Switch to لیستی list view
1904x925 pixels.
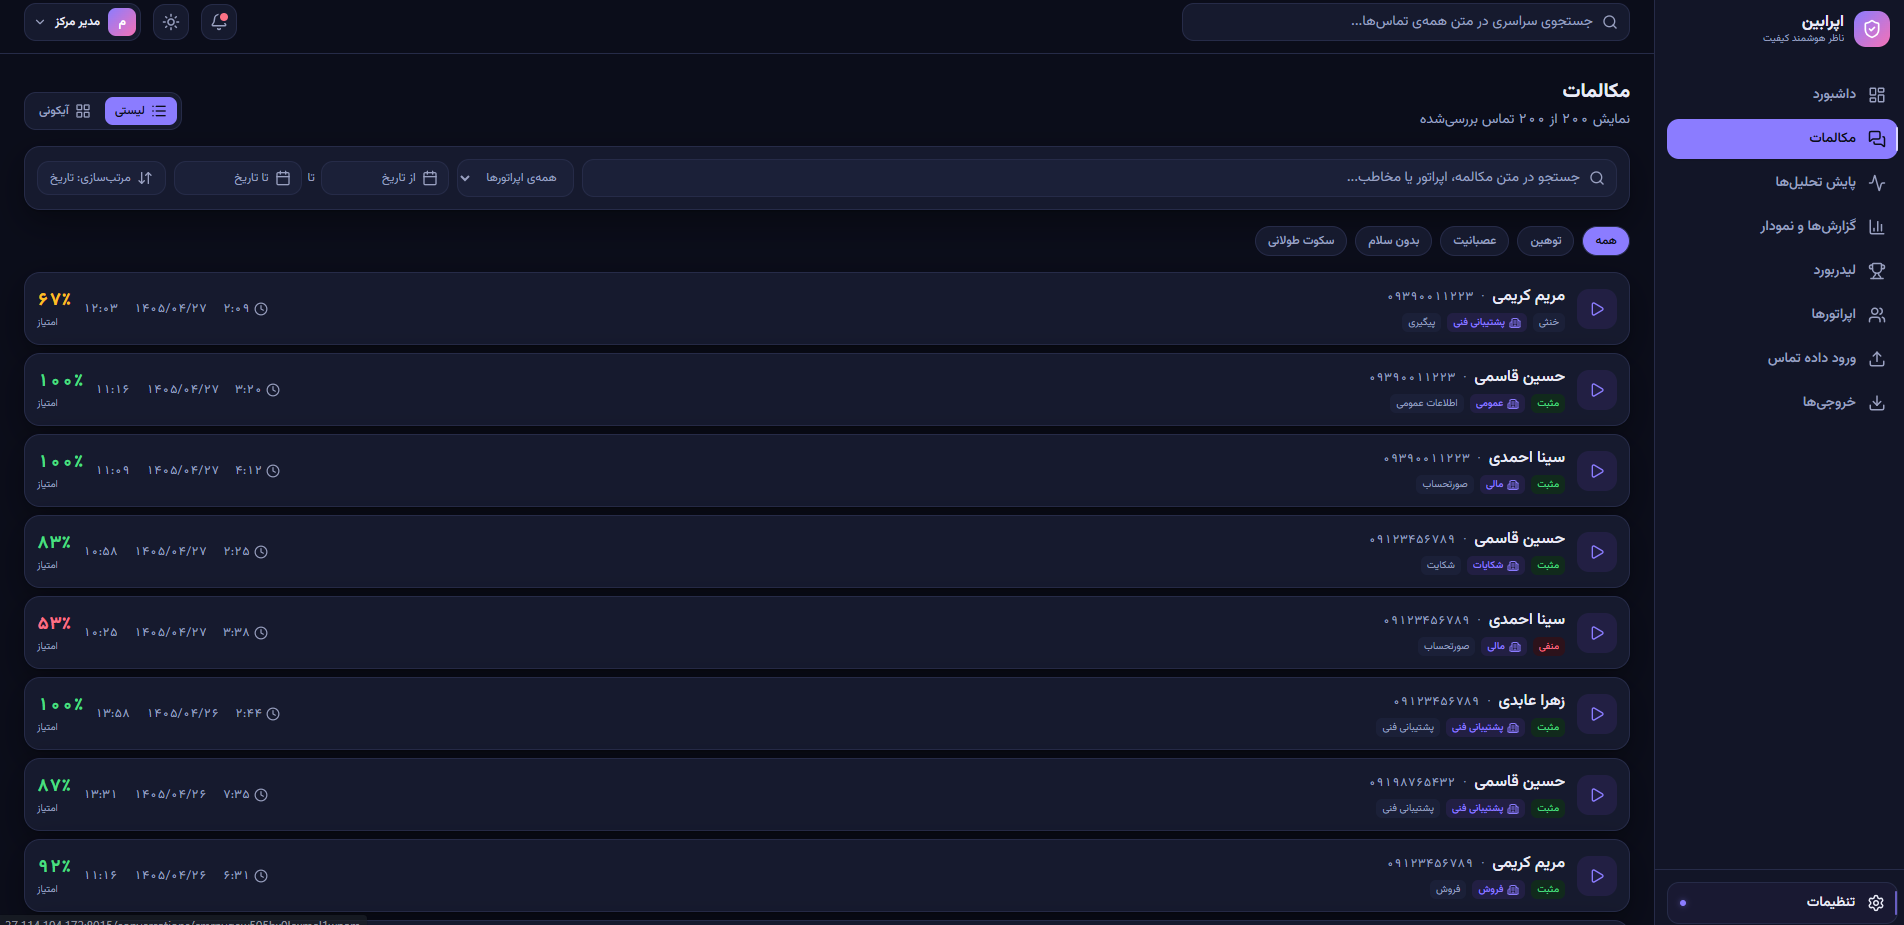[x=141, y=111]
